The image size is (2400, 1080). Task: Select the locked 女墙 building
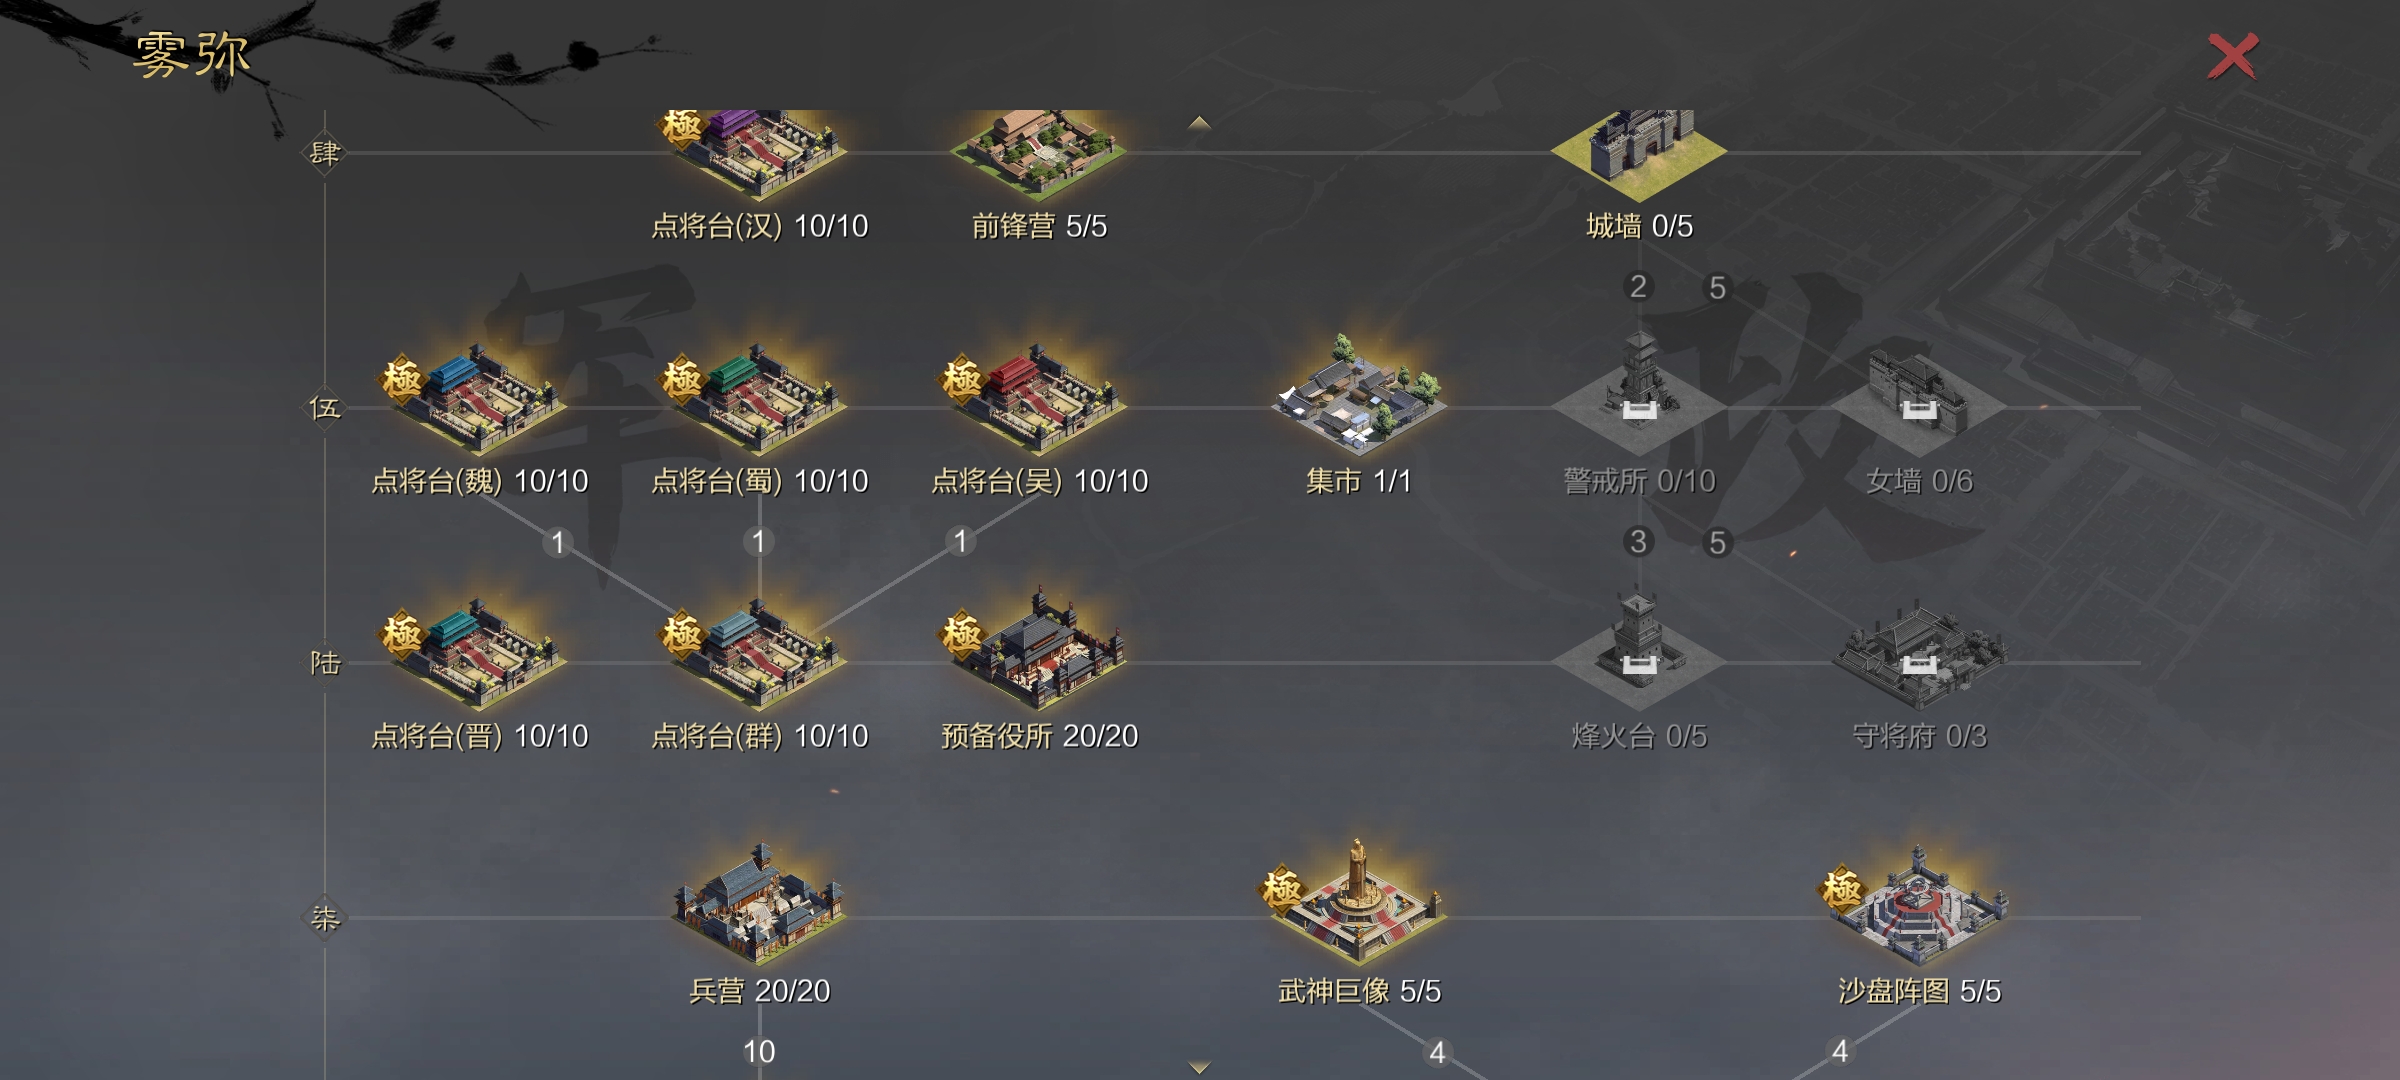click(x=1918, y=400)
